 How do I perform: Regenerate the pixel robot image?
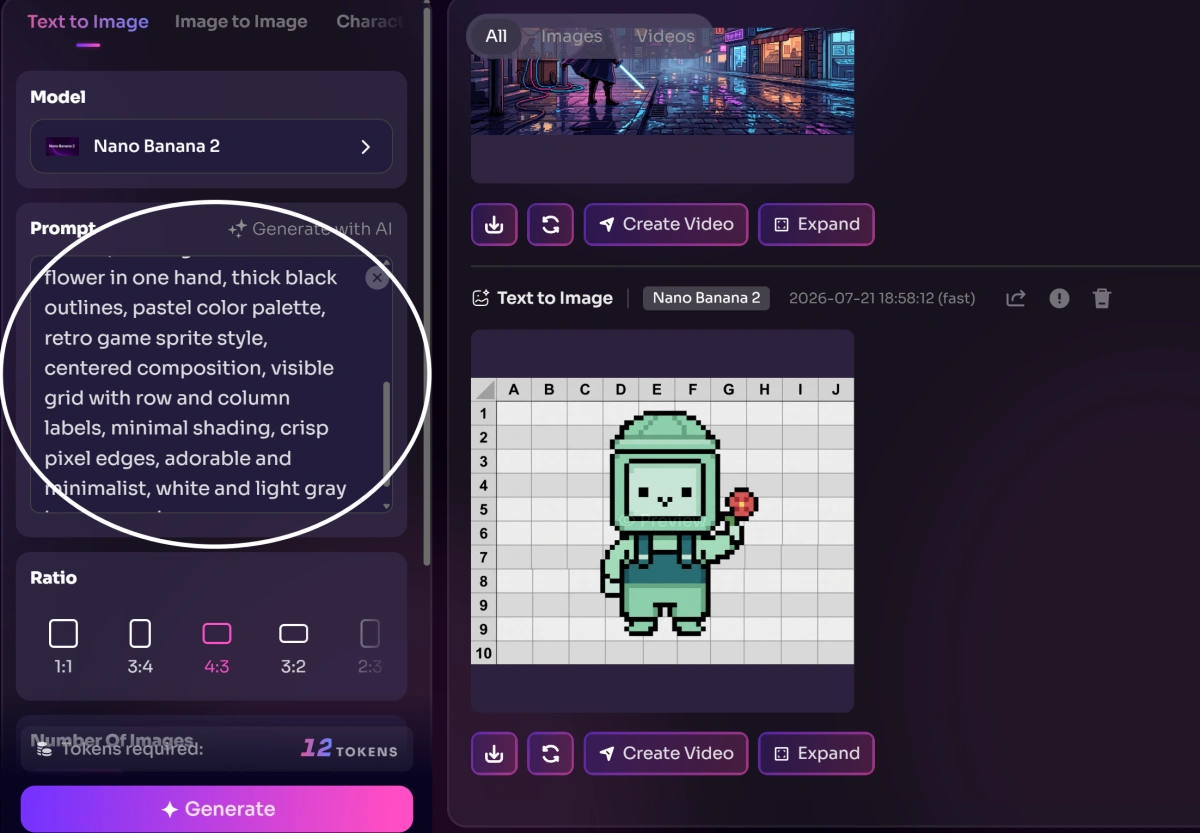coord(550,754)
